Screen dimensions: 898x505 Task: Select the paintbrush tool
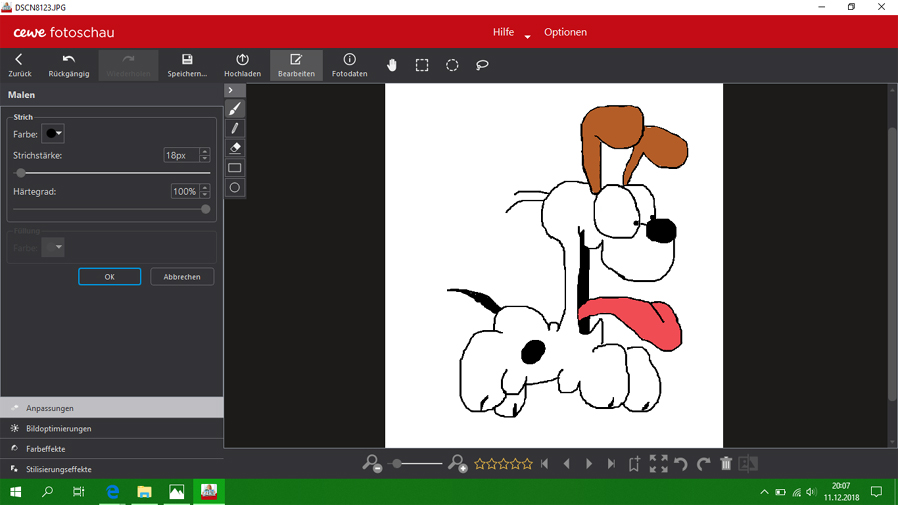coord(235,109)
